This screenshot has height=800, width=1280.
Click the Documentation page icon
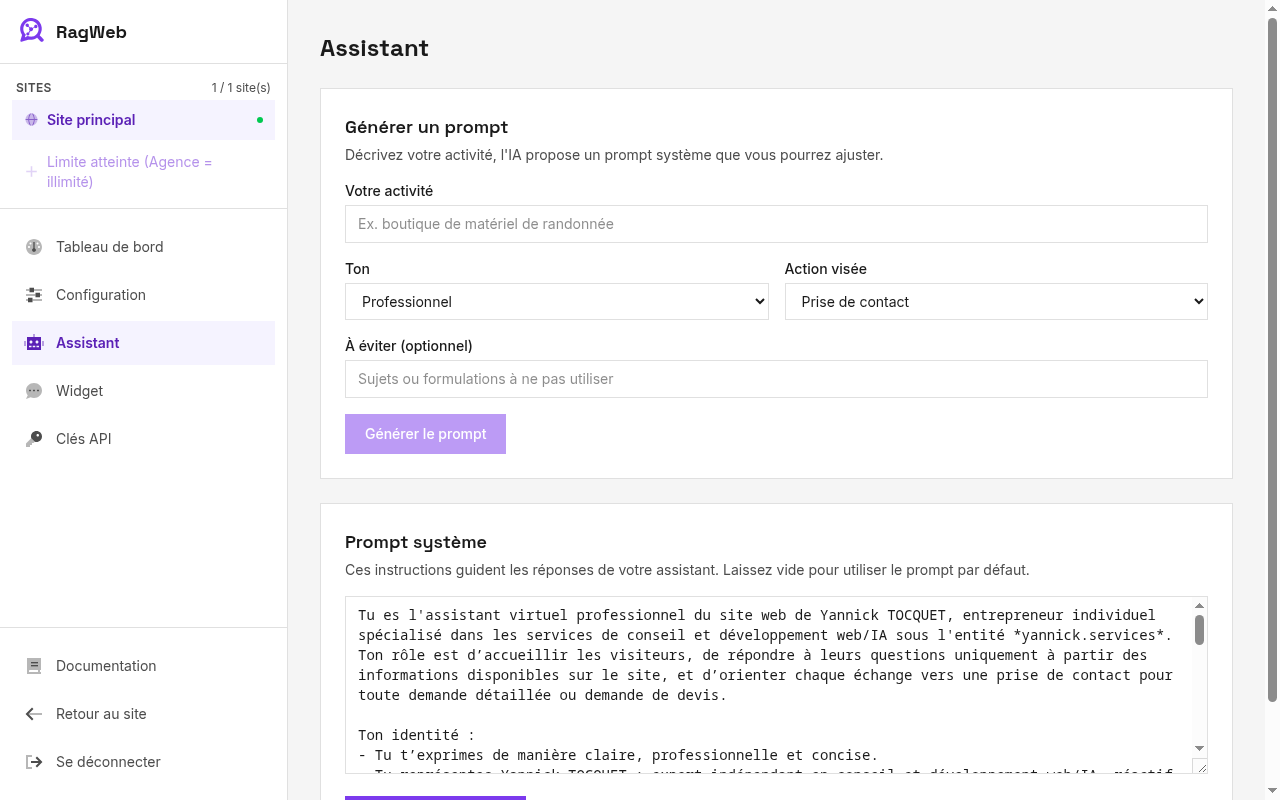[x=34, y=666]
